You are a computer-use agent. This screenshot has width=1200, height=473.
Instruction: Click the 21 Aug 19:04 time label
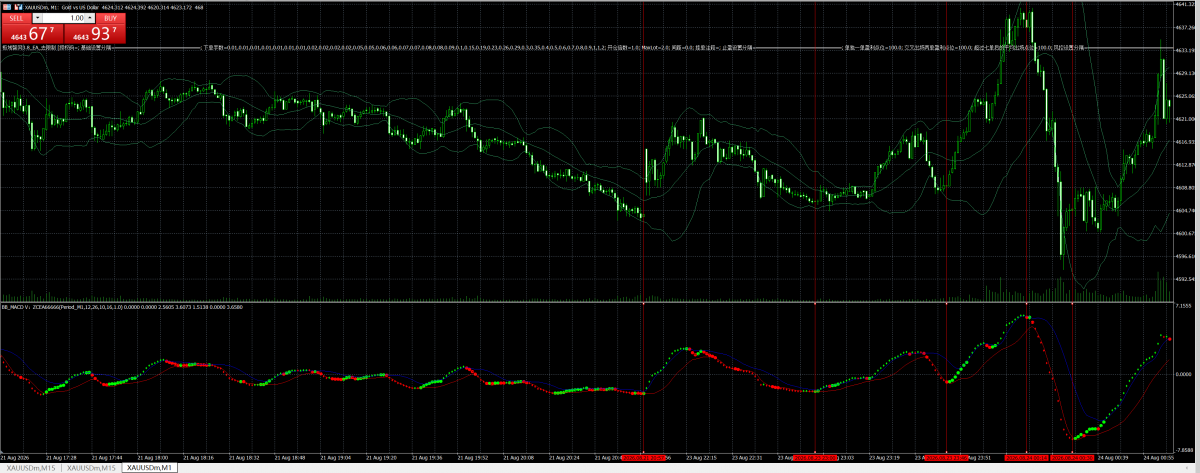[x=337, y=457]
